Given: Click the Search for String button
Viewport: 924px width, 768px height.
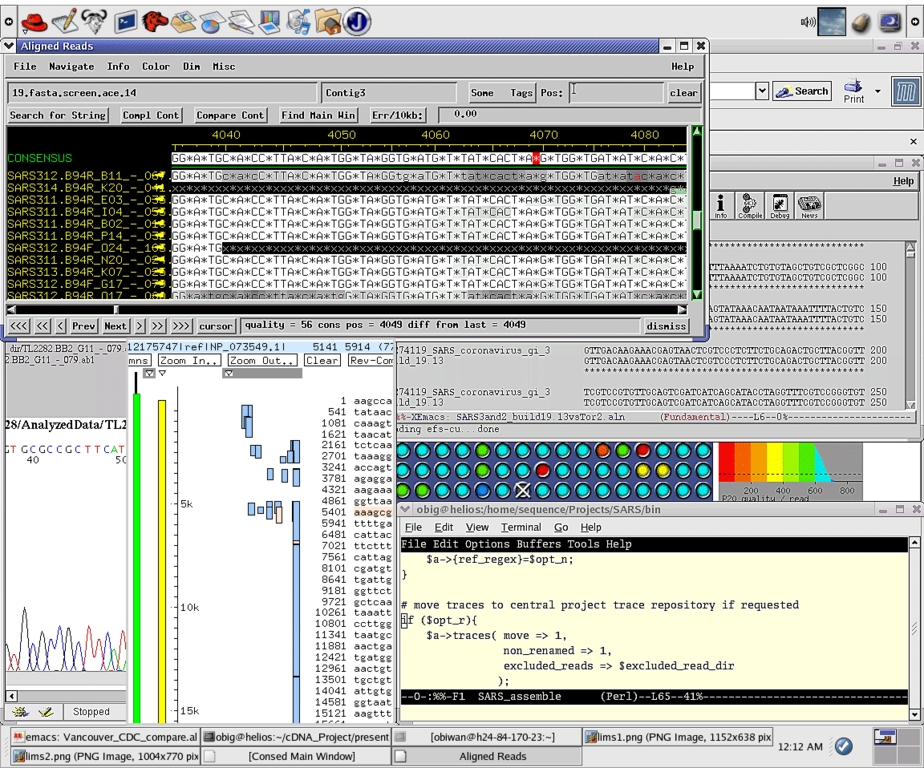Looking at the screenshot, I should [x=58, y=115].
